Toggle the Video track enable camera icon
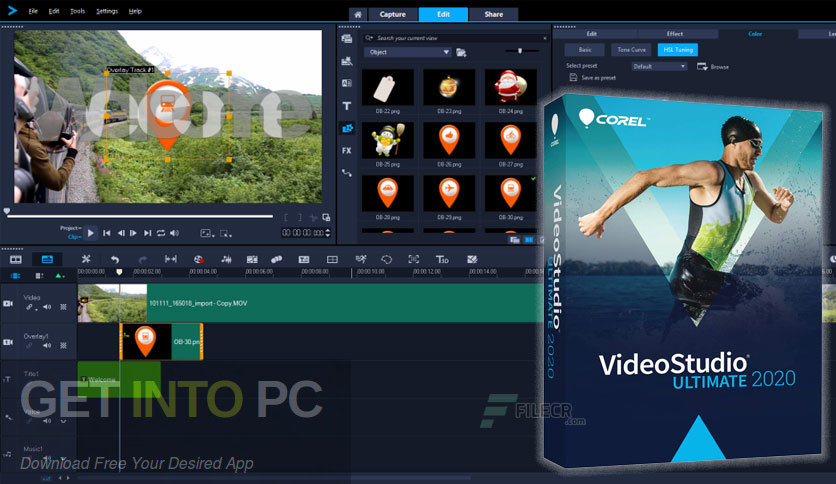Image resolution: width=836 pixels, height=484 pixels. 8,303
